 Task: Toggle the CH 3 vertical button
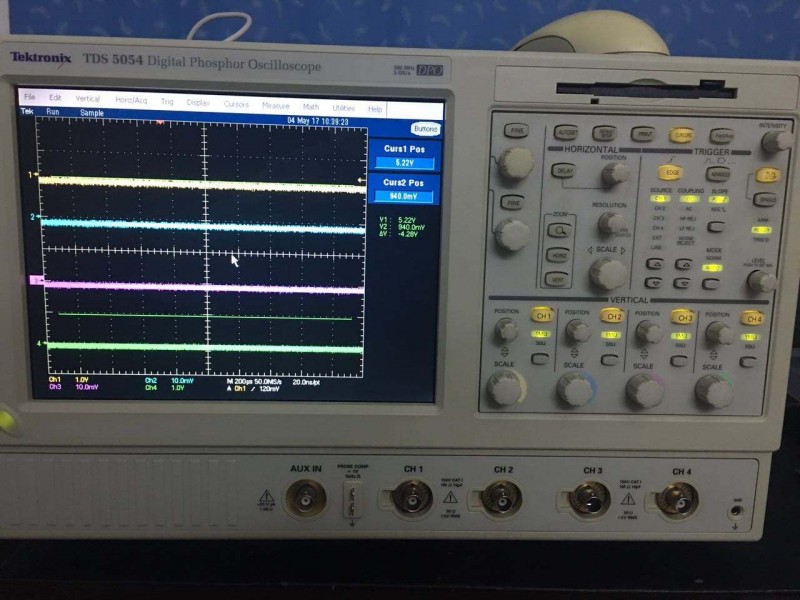click(x=683, y=318)
